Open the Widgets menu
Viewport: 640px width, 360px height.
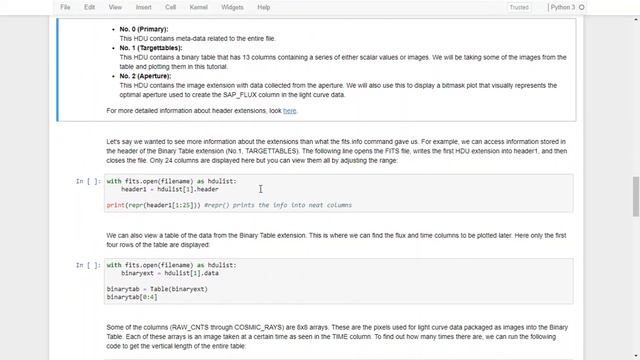click(x=232, y=7)
